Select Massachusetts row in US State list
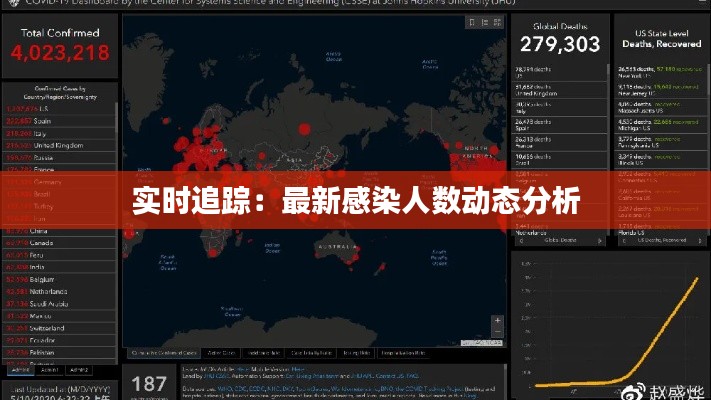Screen dimensions: 711x400 [660, 107]
